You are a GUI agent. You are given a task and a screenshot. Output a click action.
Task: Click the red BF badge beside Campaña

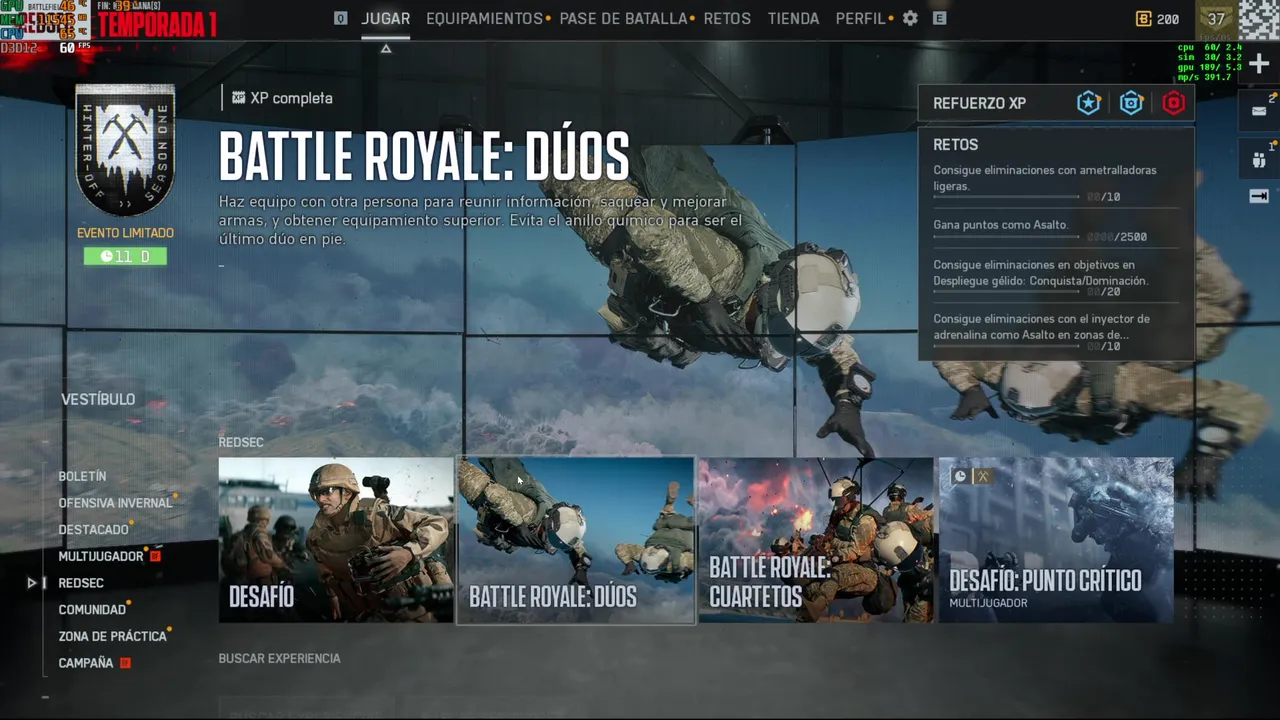125,663
